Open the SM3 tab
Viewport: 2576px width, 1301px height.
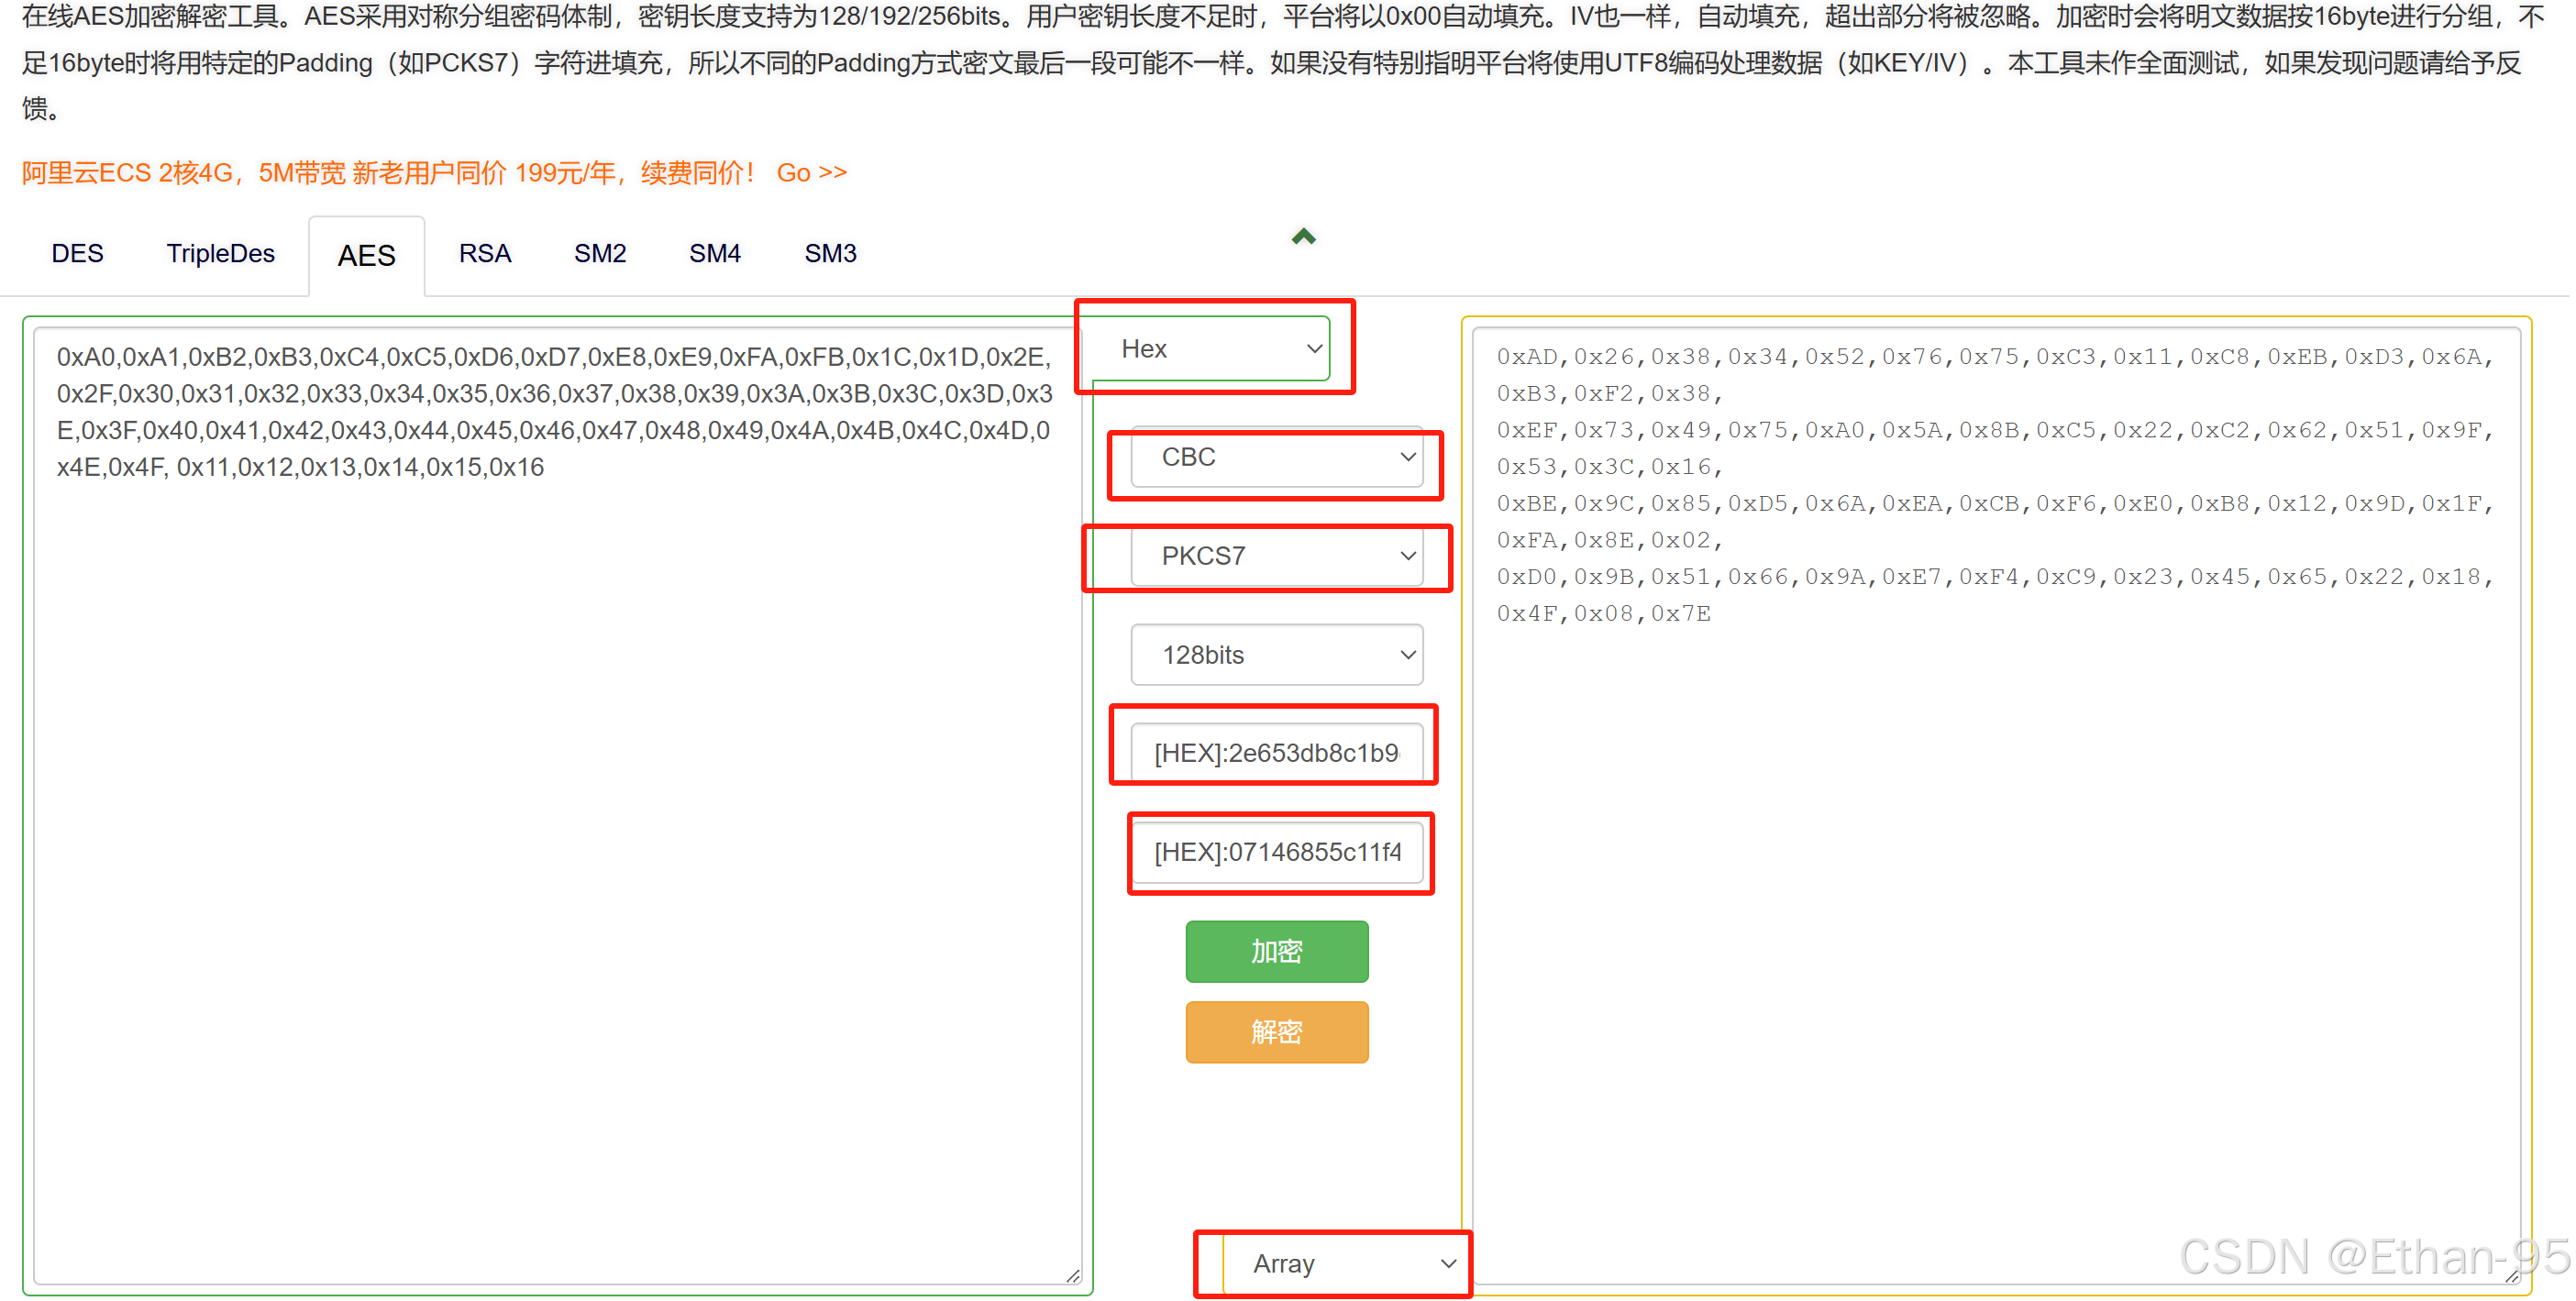click(830, 253)
